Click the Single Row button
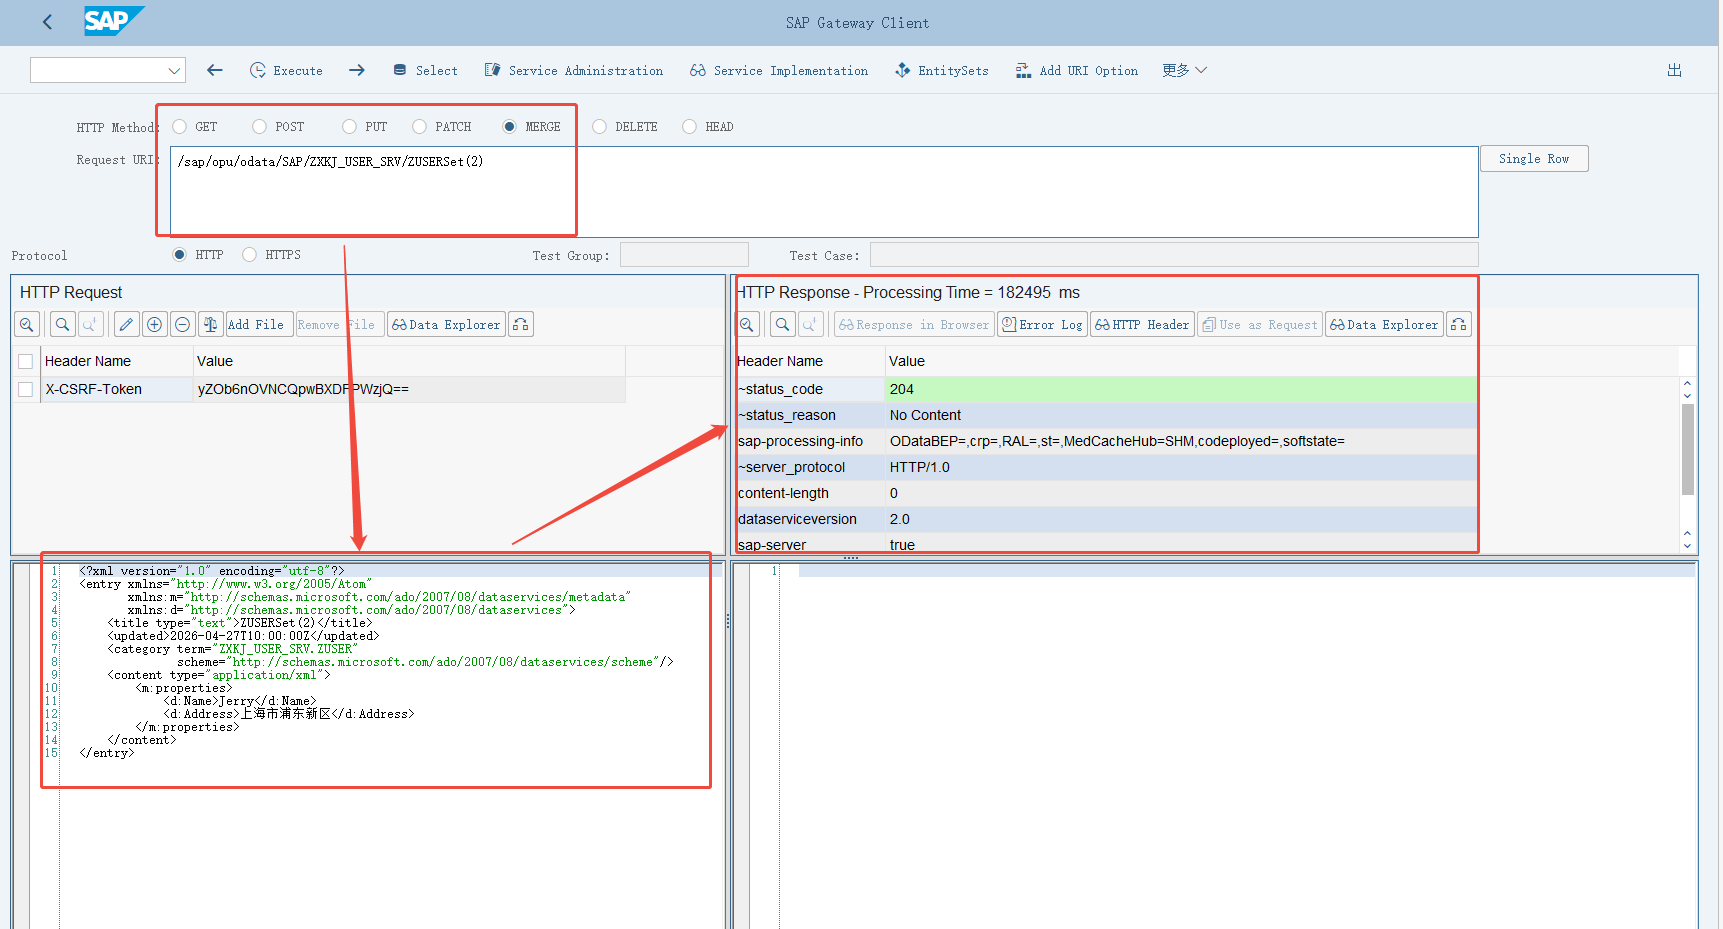Image resolution: width=1723 pixels, height=929 pixels. 1534,158
